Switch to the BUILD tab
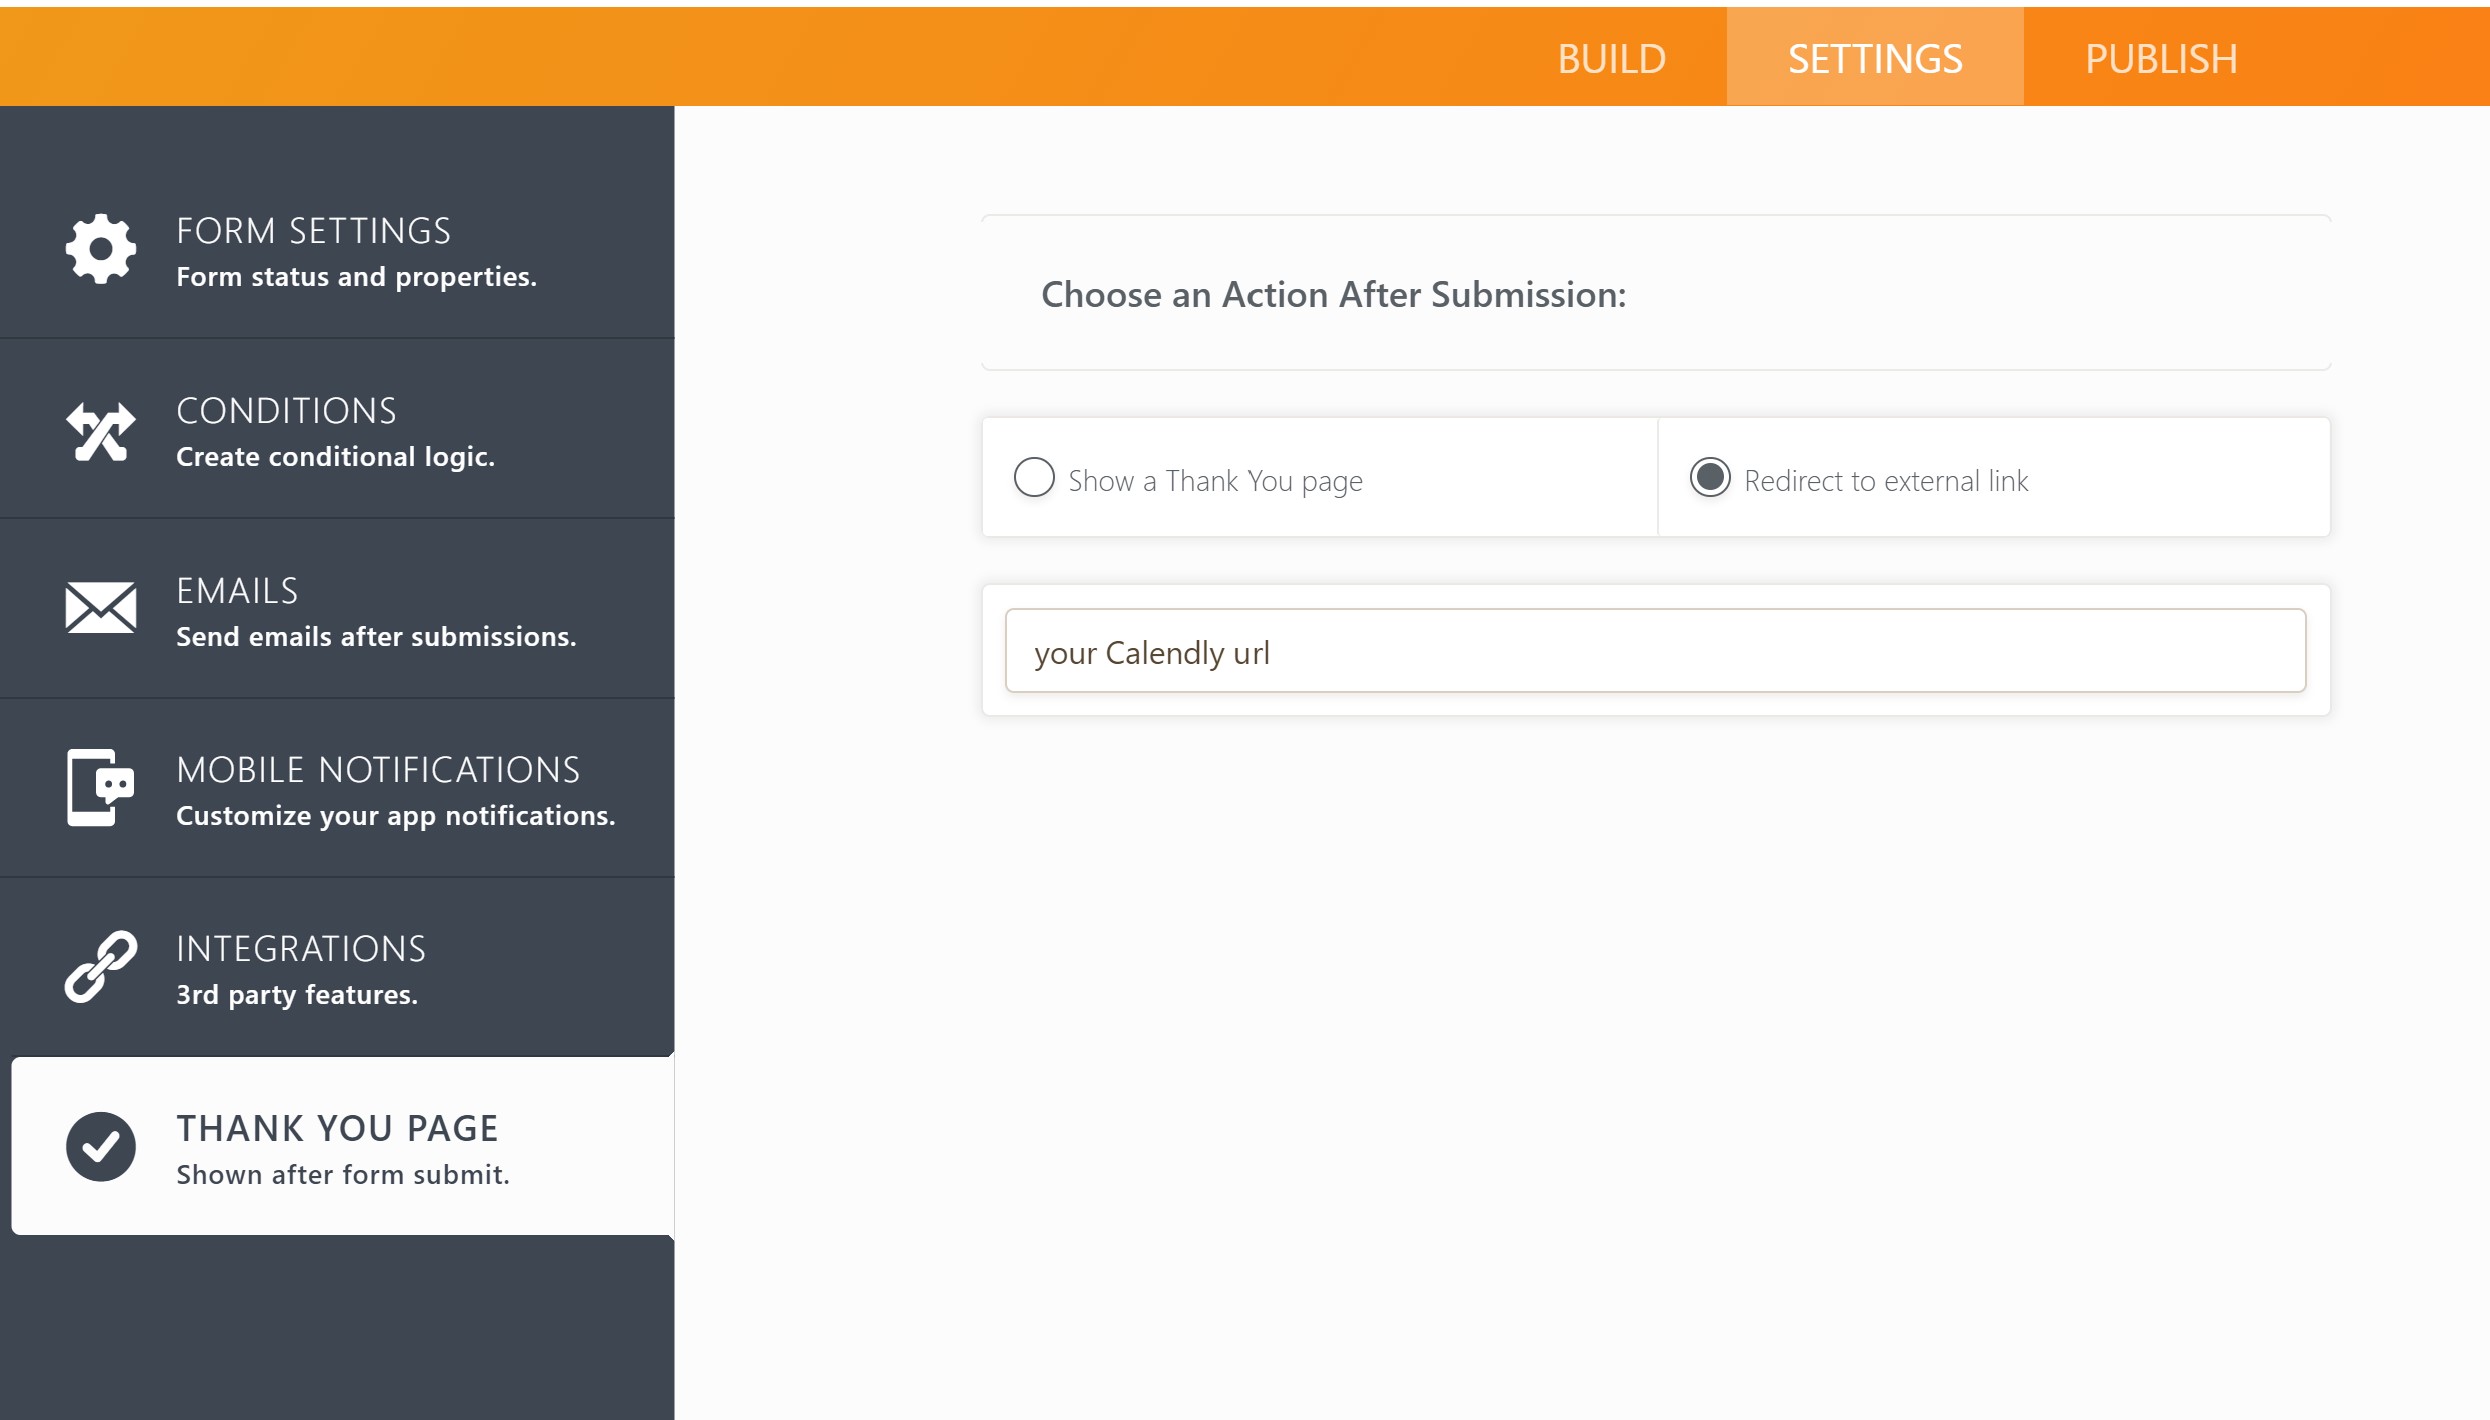Screen dimensions: 2490x1420 1611,59
